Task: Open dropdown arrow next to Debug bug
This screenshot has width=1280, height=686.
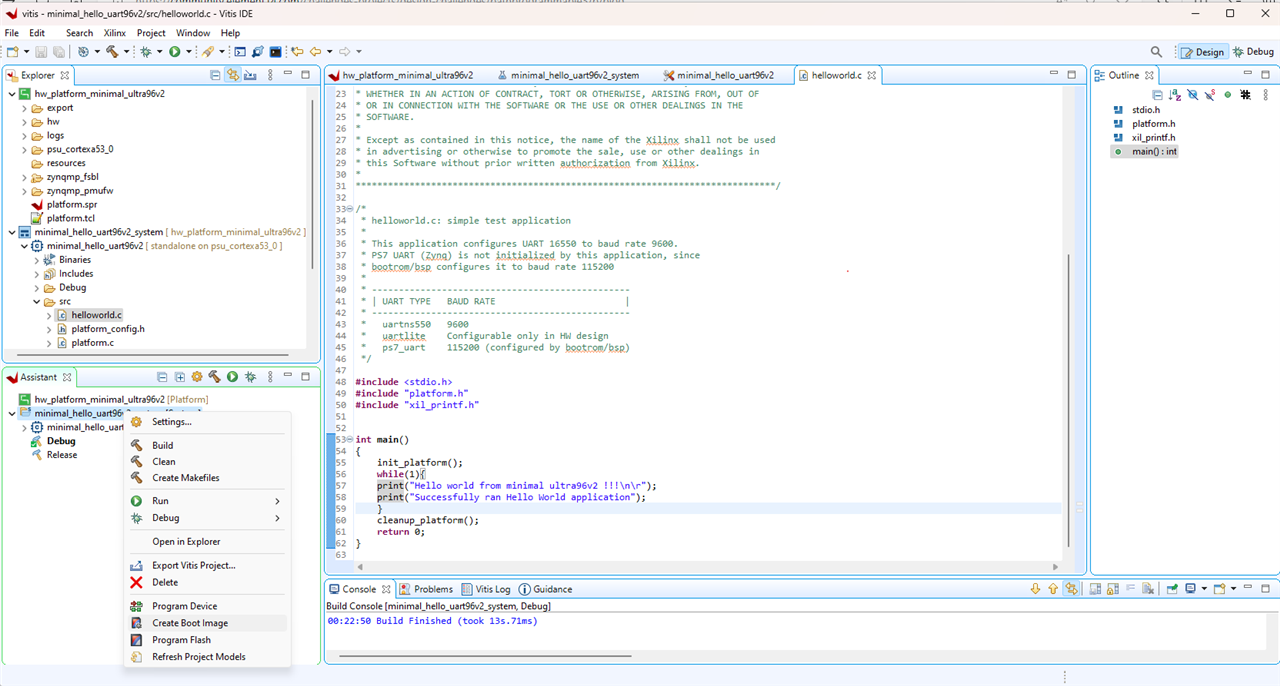Action: [x=160, y=52]
